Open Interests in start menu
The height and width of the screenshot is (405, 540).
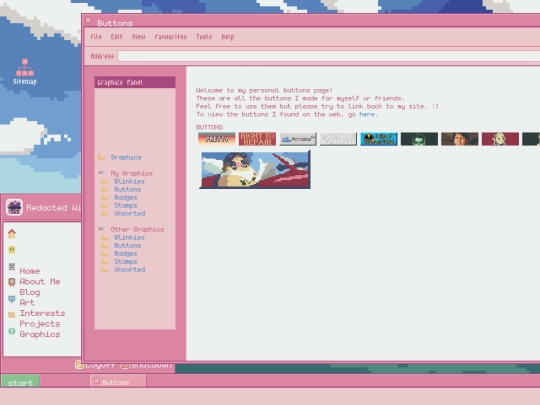click(42, 313)
